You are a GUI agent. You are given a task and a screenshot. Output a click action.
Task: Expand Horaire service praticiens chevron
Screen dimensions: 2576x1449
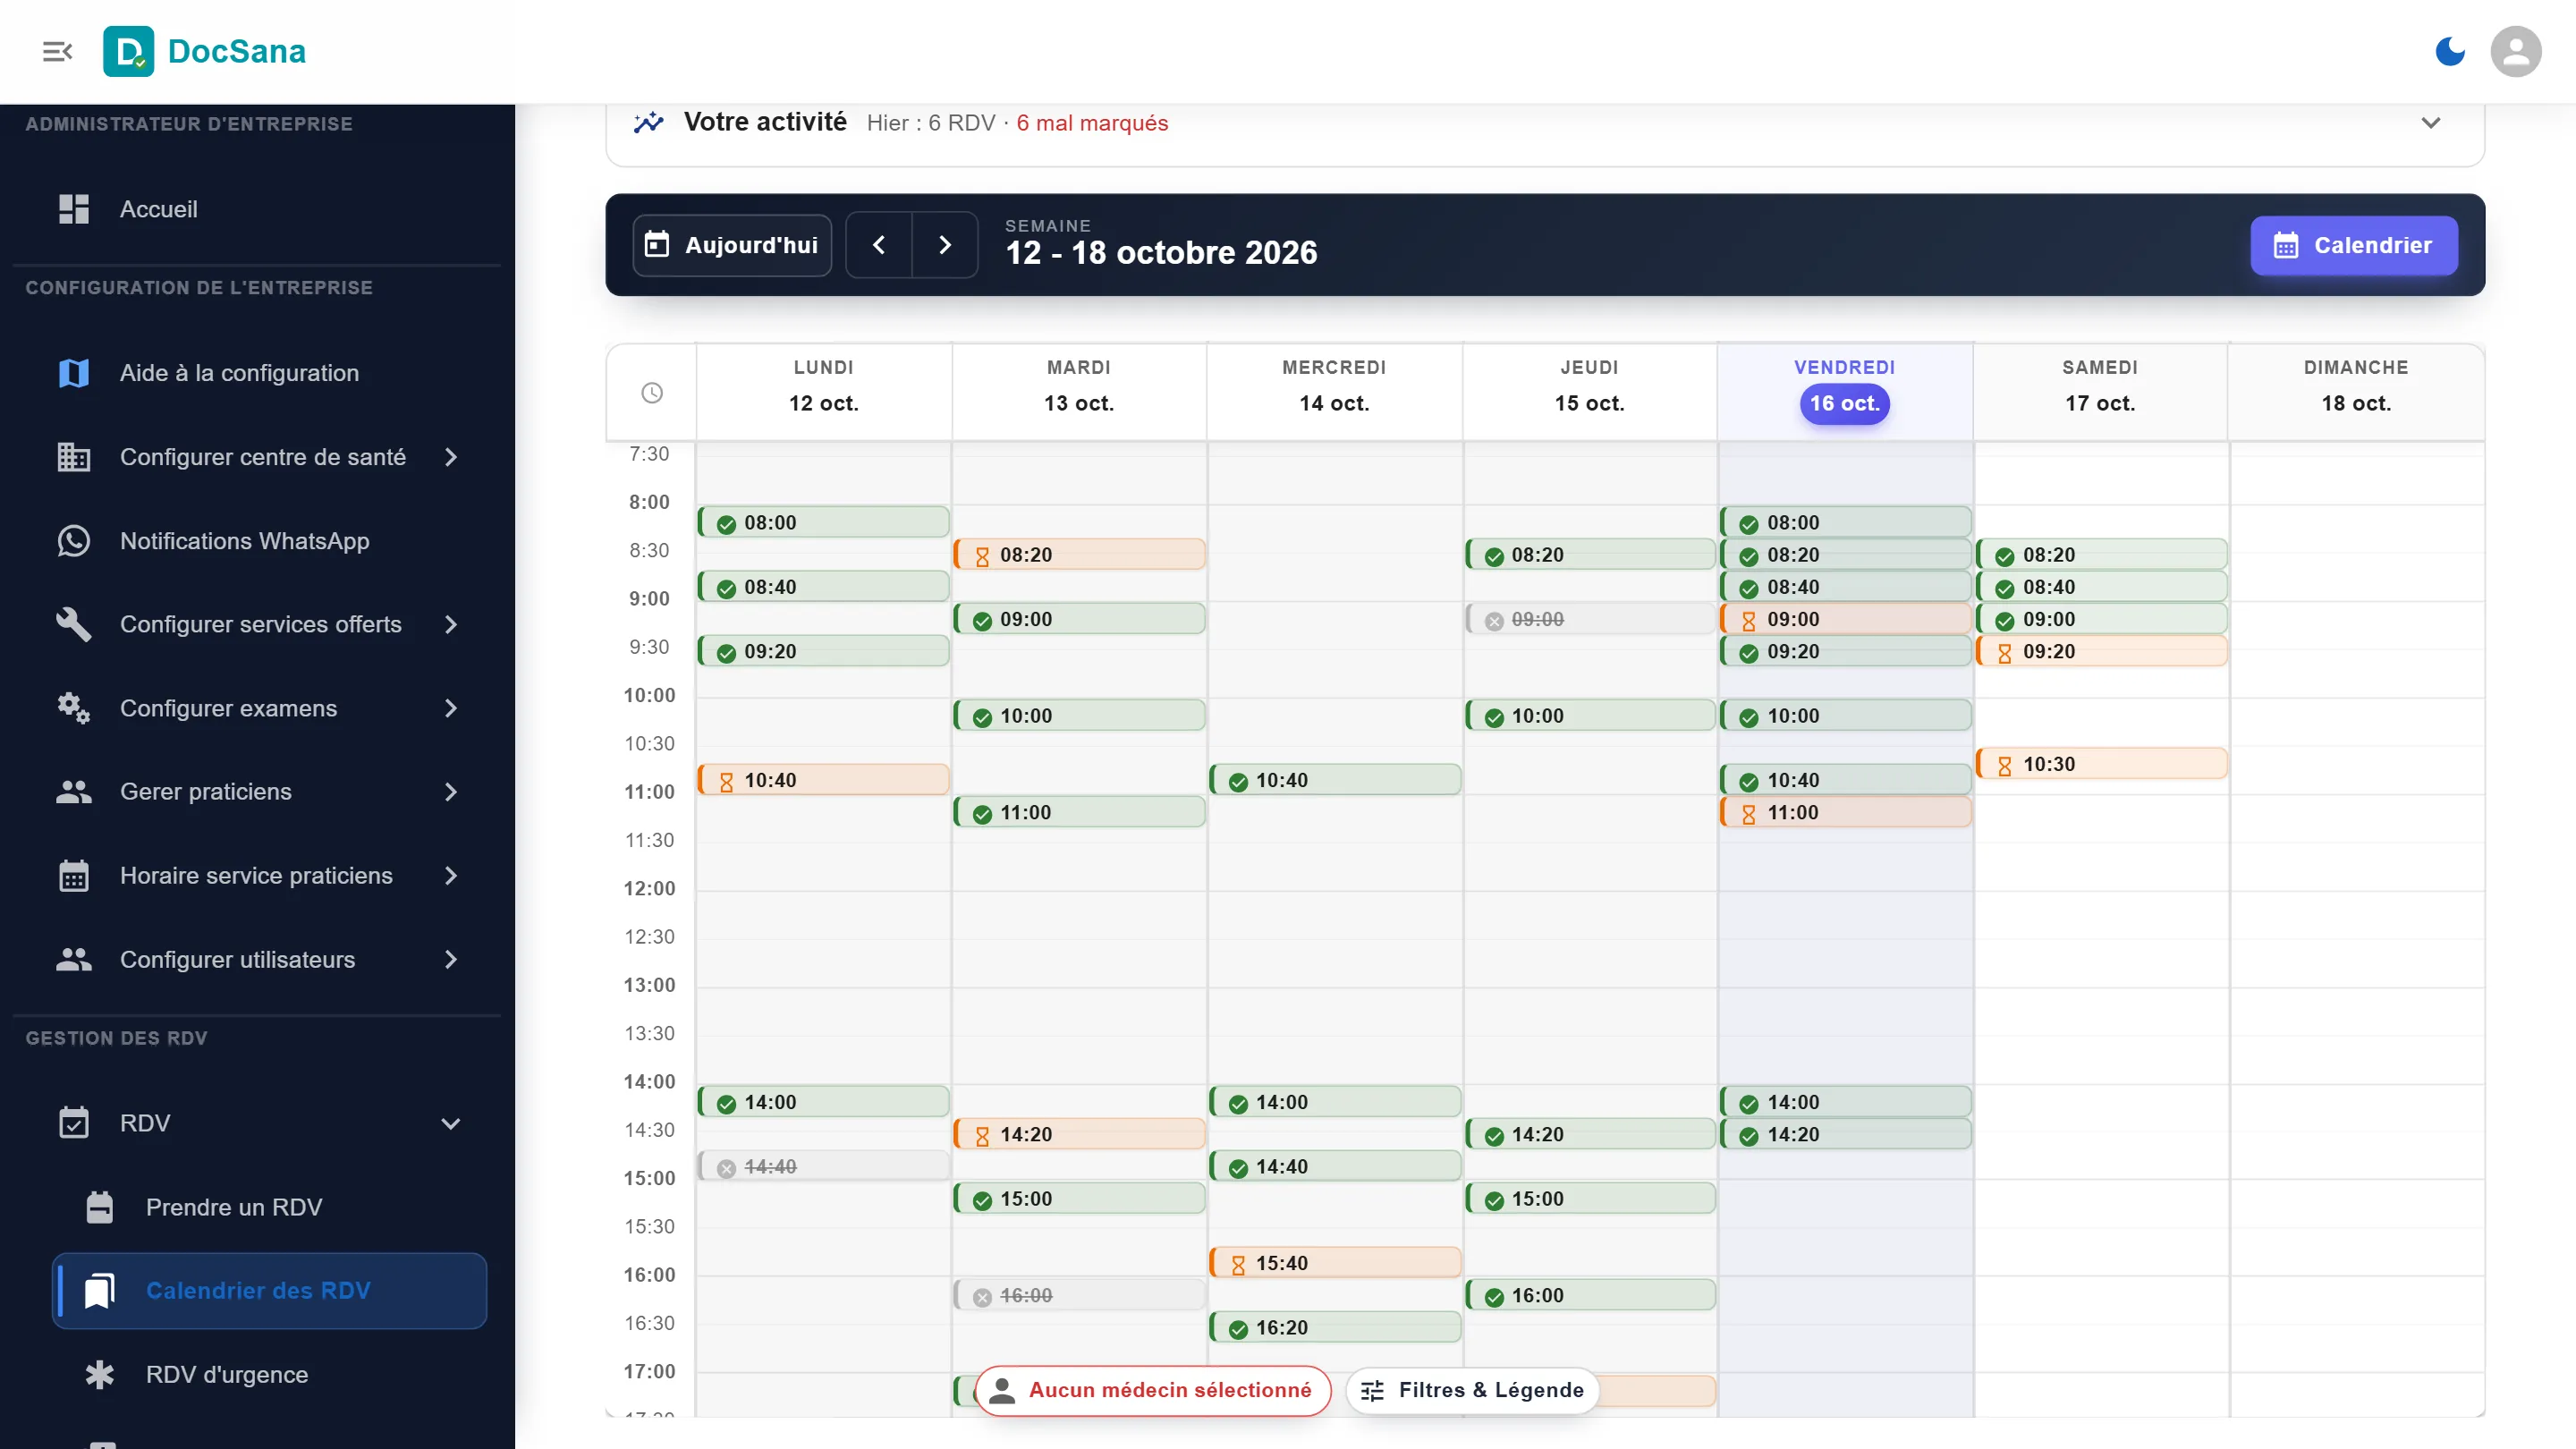(x=451, y=876)
